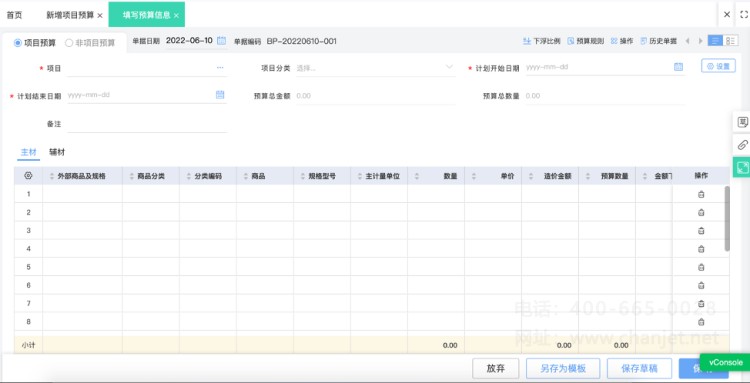
Task: Open the 辅材 tab
Action: 57,152
